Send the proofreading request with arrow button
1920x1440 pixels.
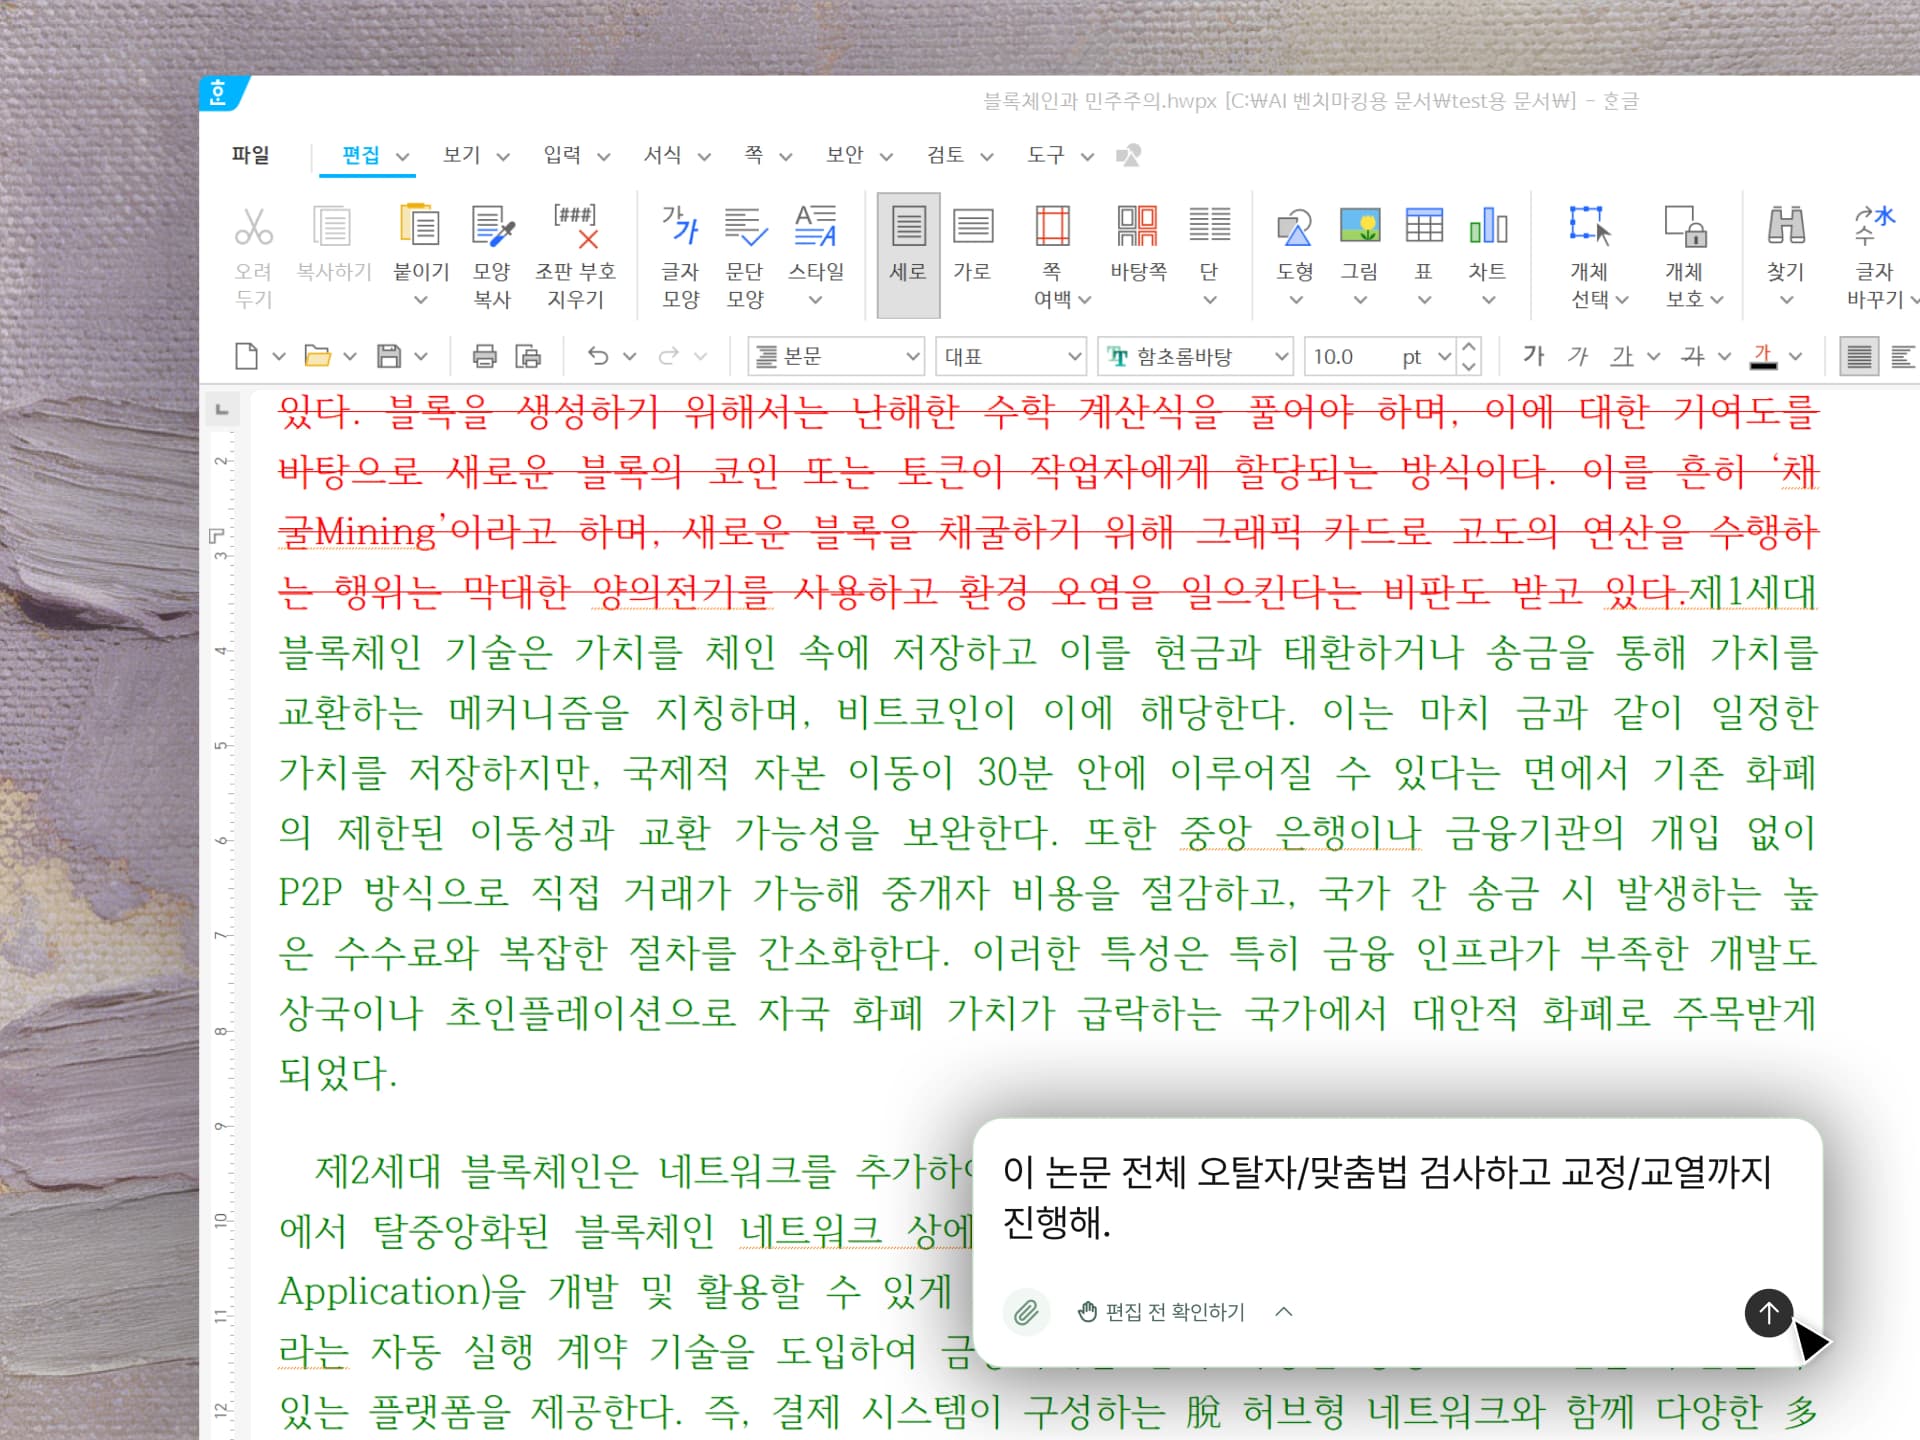1768,1313
